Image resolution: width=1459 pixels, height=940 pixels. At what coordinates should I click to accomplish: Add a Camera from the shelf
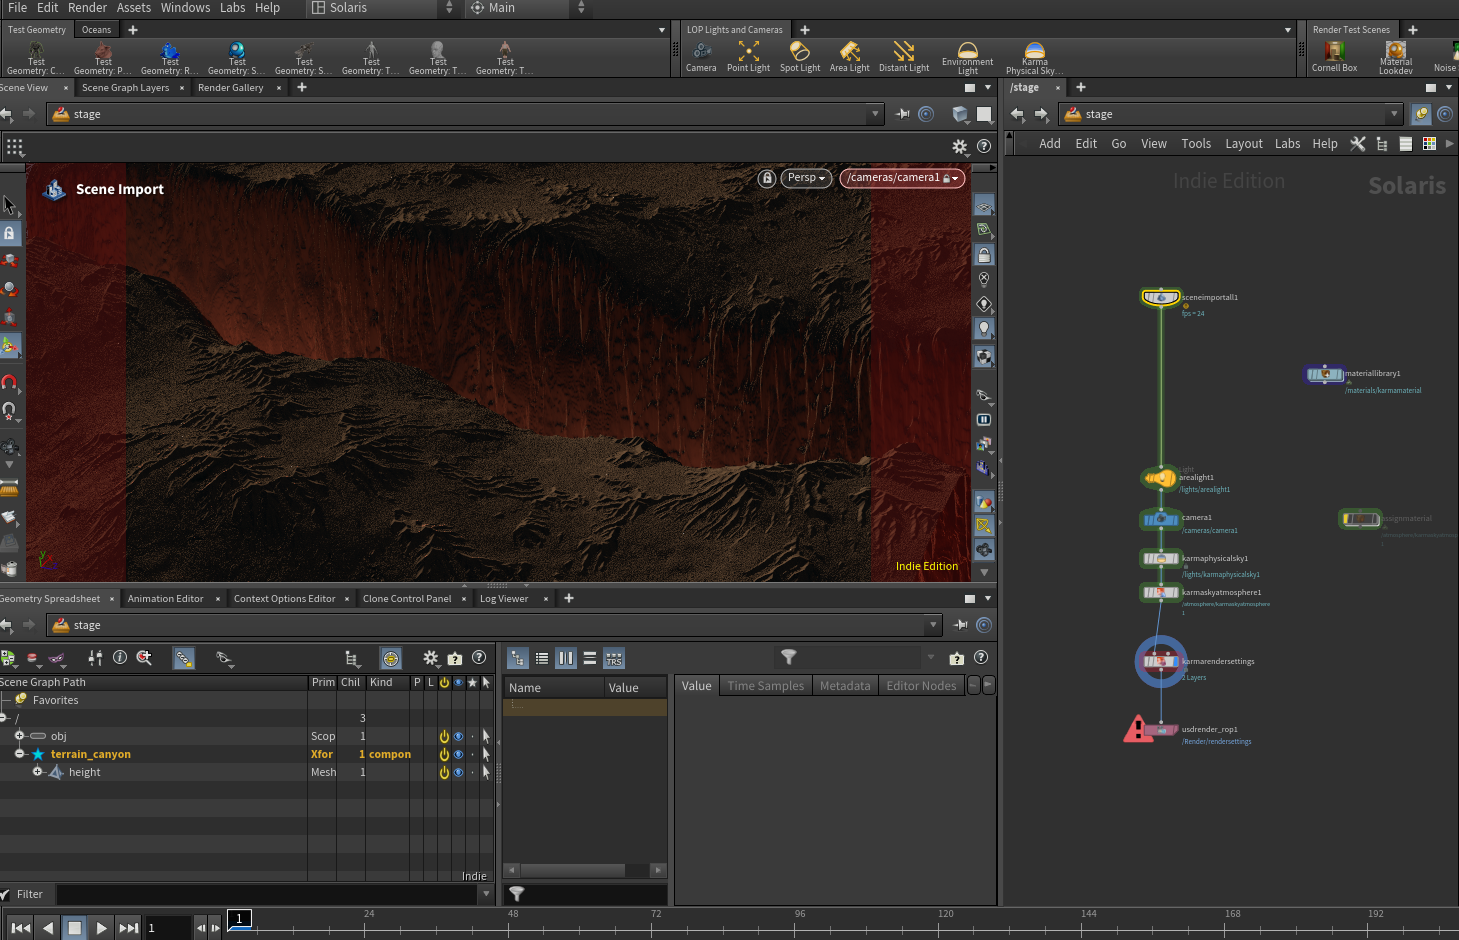pos(701,57)
